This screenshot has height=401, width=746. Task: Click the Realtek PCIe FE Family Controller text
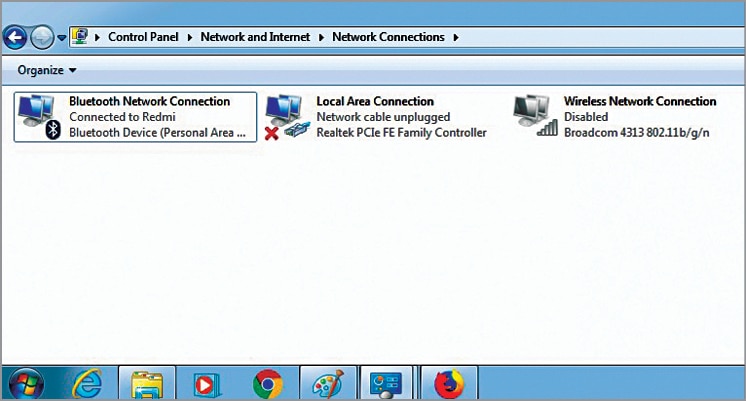coord(401,132)
